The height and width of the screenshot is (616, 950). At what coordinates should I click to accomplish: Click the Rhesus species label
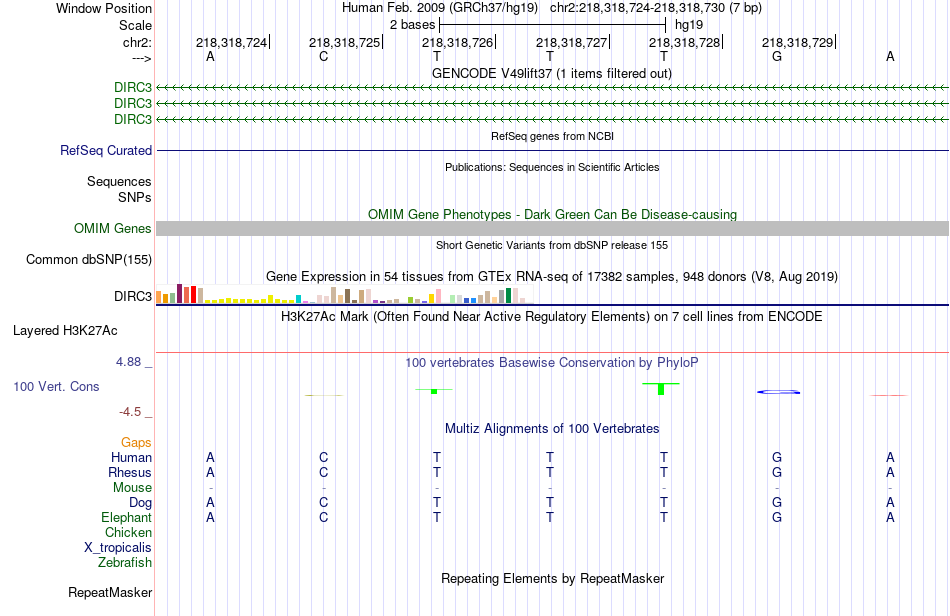[x=130, y=472]
